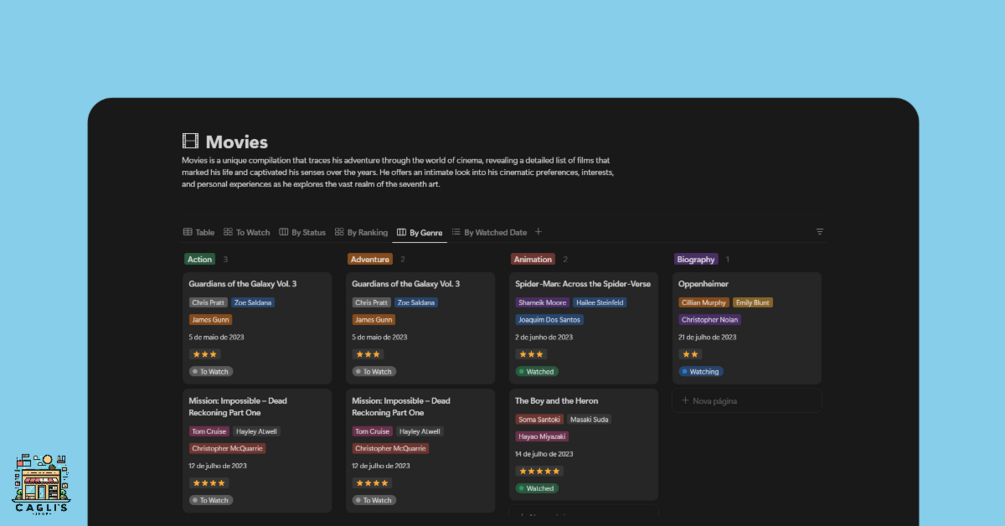This screenshot has width=1005, height=526.
Task: Click the Animation genre group label
Action: click(x=533, y=259)
